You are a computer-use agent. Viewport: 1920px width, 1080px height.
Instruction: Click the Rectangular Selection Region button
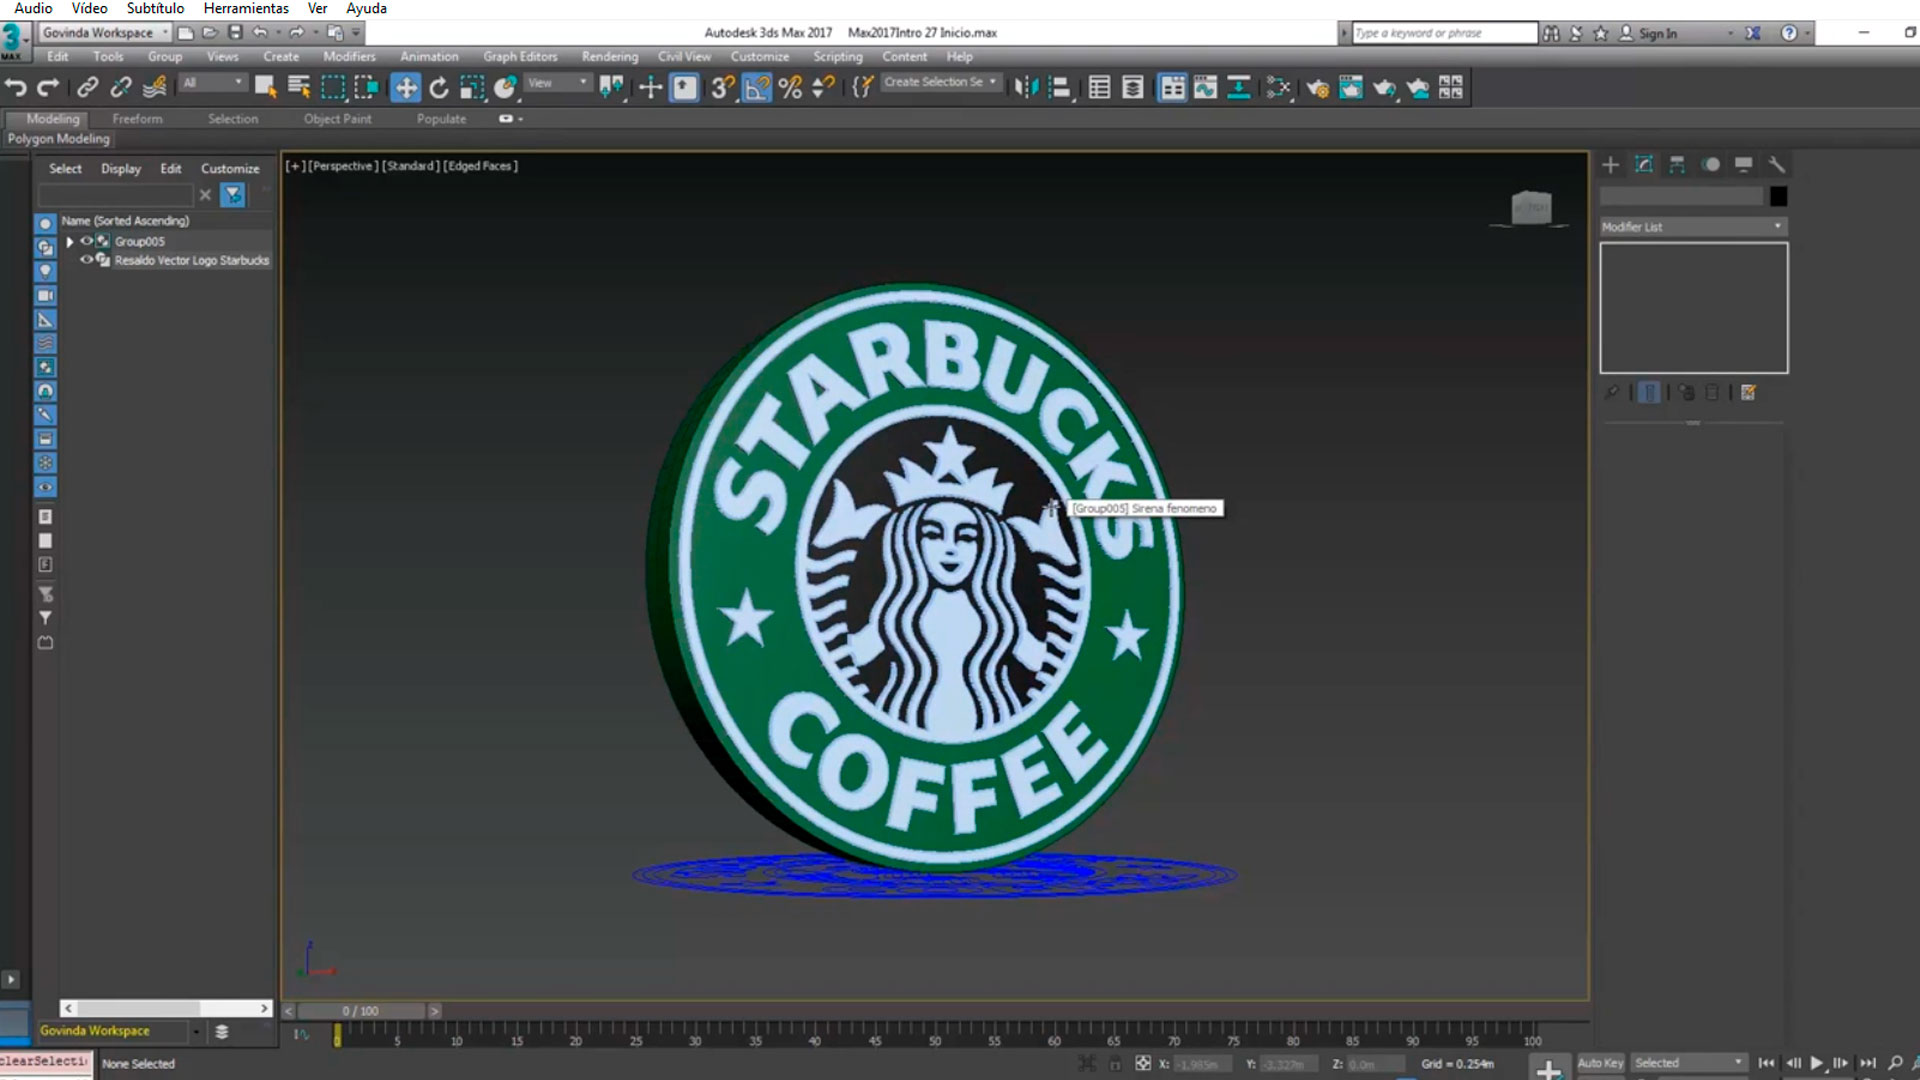coord(332,88)
